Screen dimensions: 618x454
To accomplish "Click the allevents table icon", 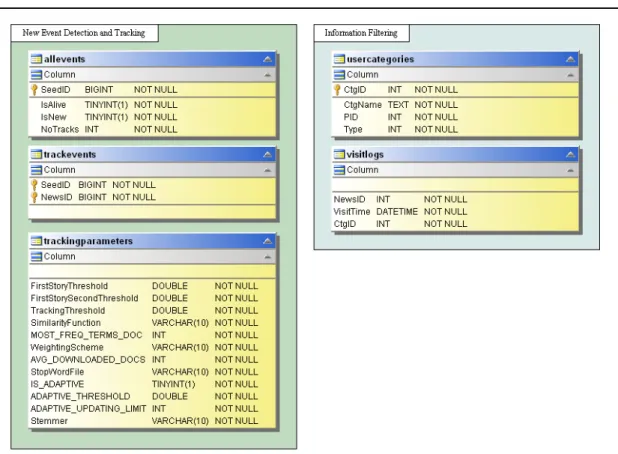I will pyautogui.click(x=36, y=59).
